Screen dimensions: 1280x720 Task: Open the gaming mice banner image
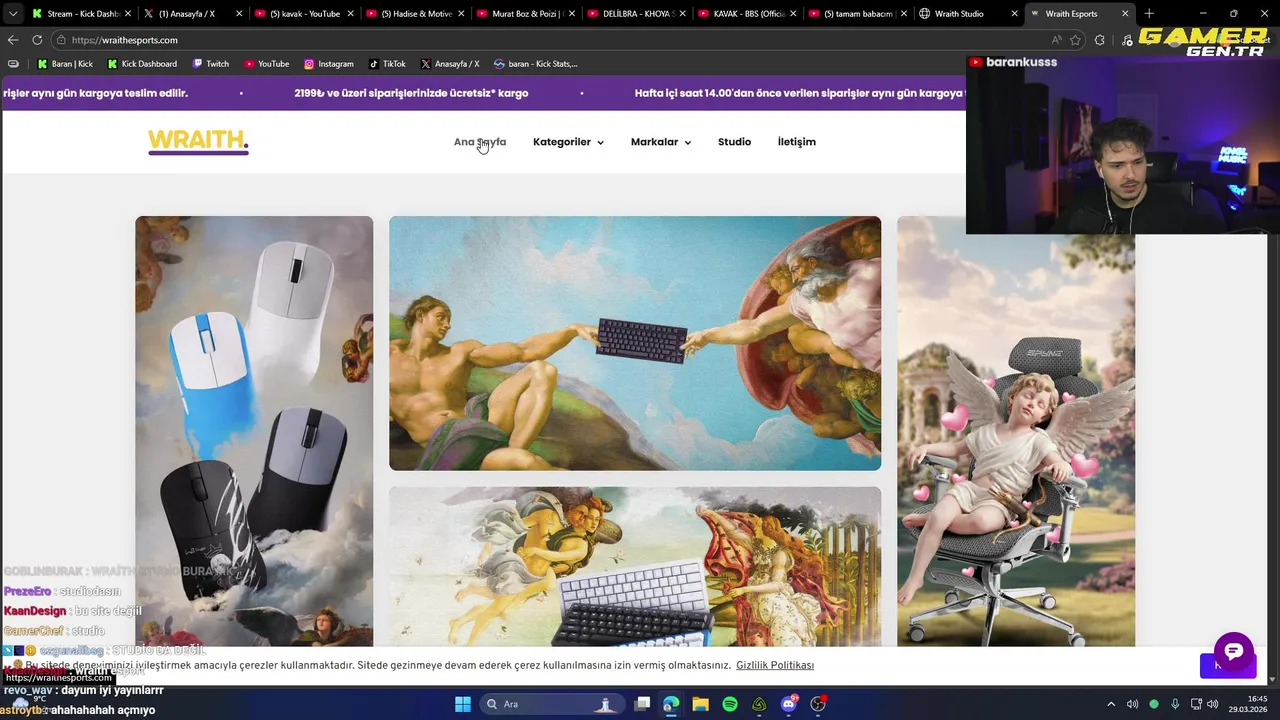pyautogui.click(x=254, y=431)
